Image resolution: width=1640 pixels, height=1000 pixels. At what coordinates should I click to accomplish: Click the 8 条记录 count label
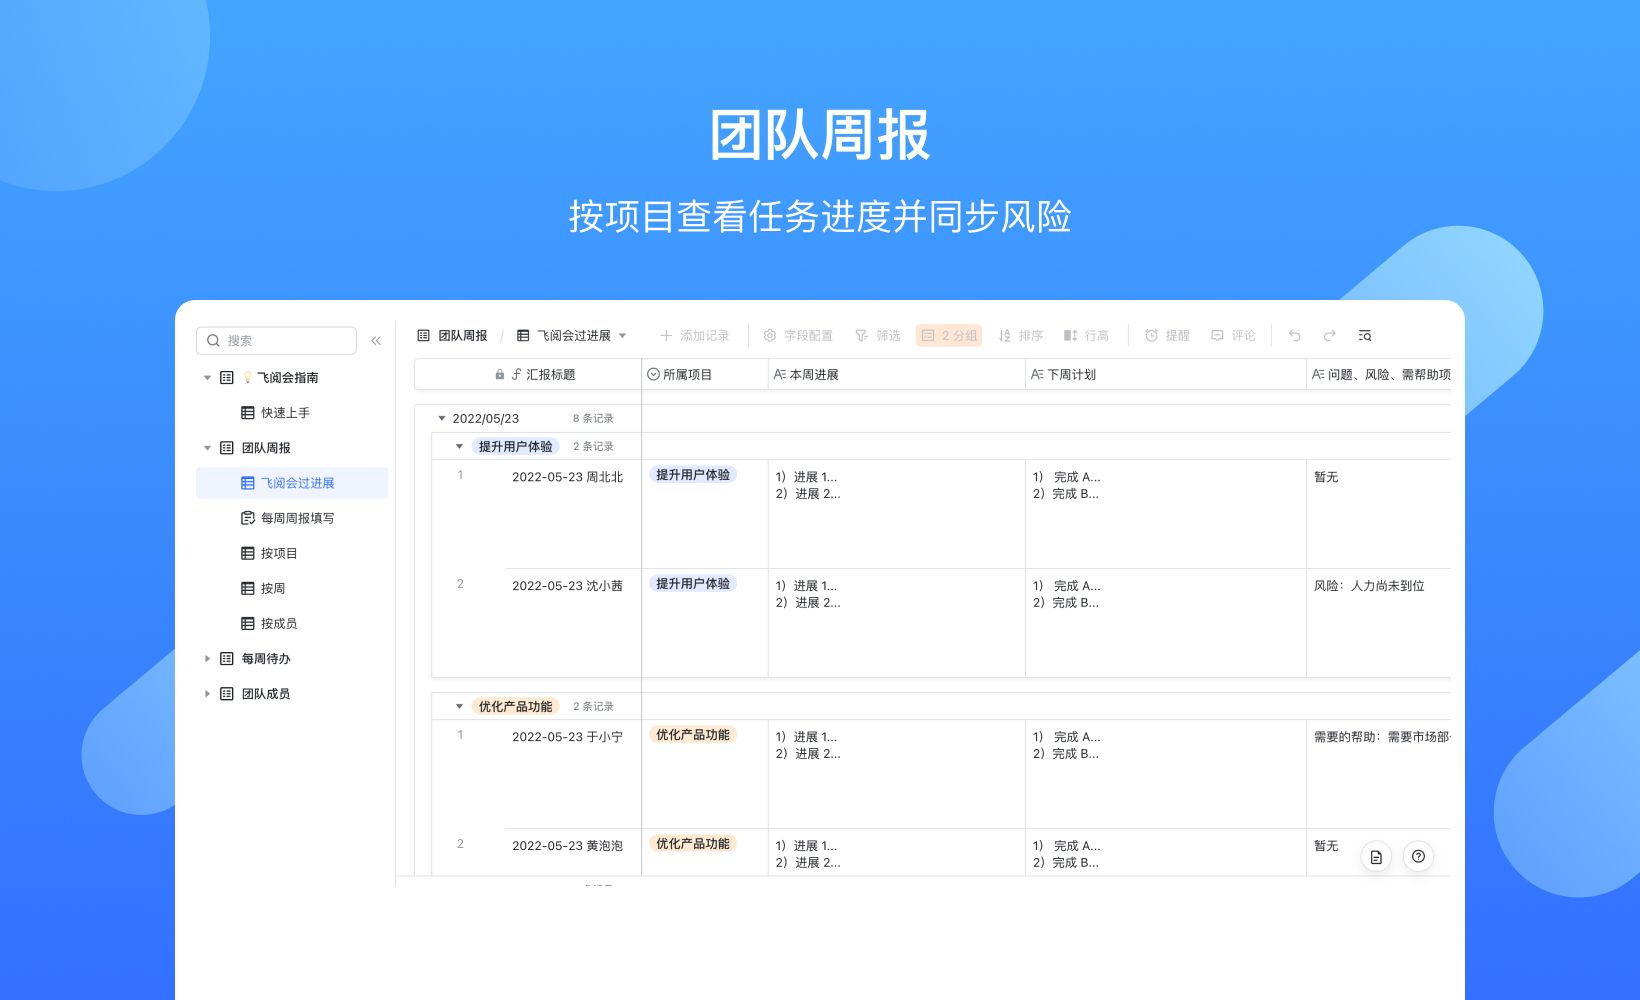(x=593, y=419)
